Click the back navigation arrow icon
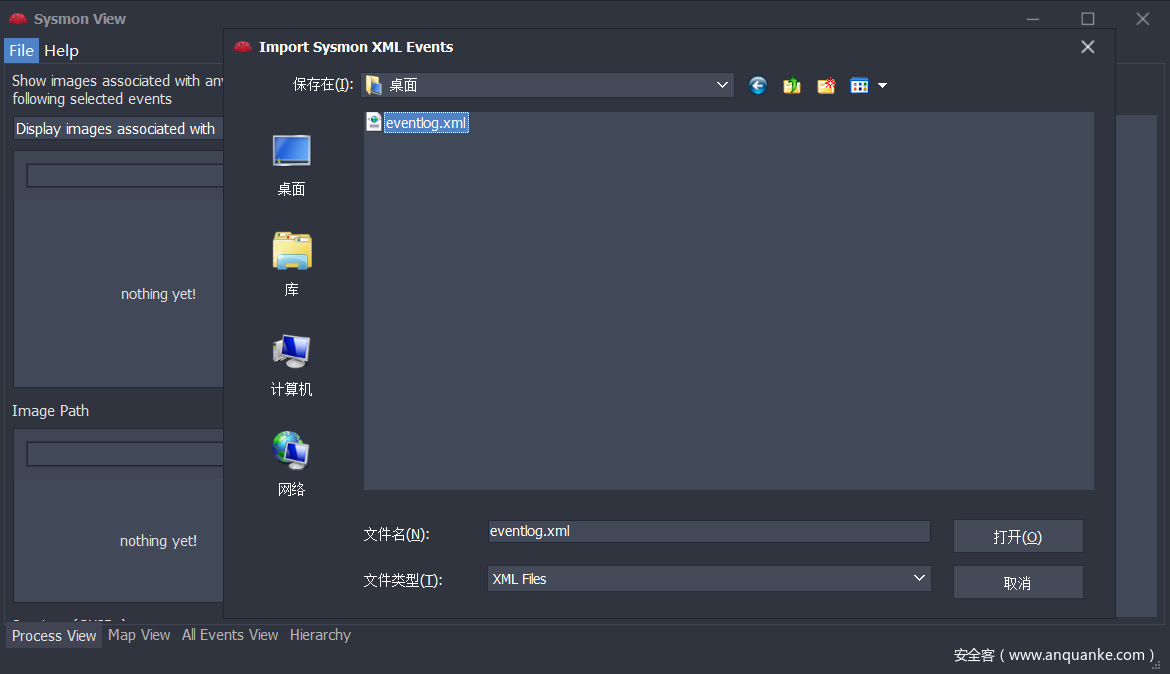Screen dimensions: 1170x674 click(758, 86)
